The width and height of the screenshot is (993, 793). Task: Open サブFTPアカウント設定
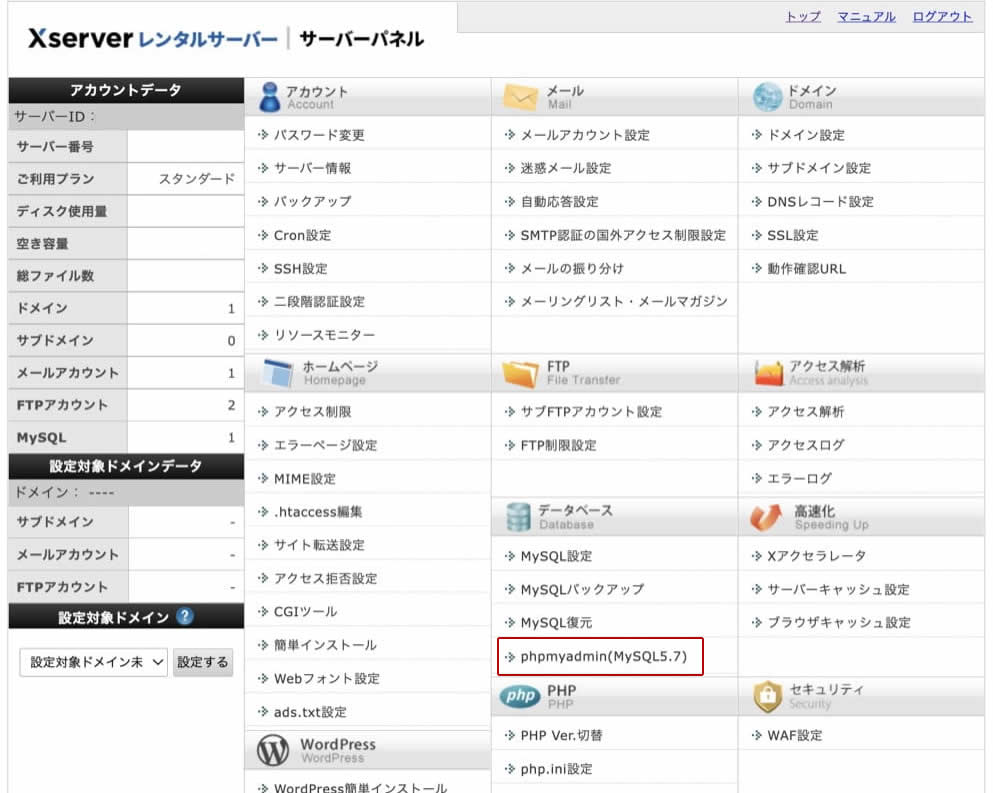click(x=591, y=412)
